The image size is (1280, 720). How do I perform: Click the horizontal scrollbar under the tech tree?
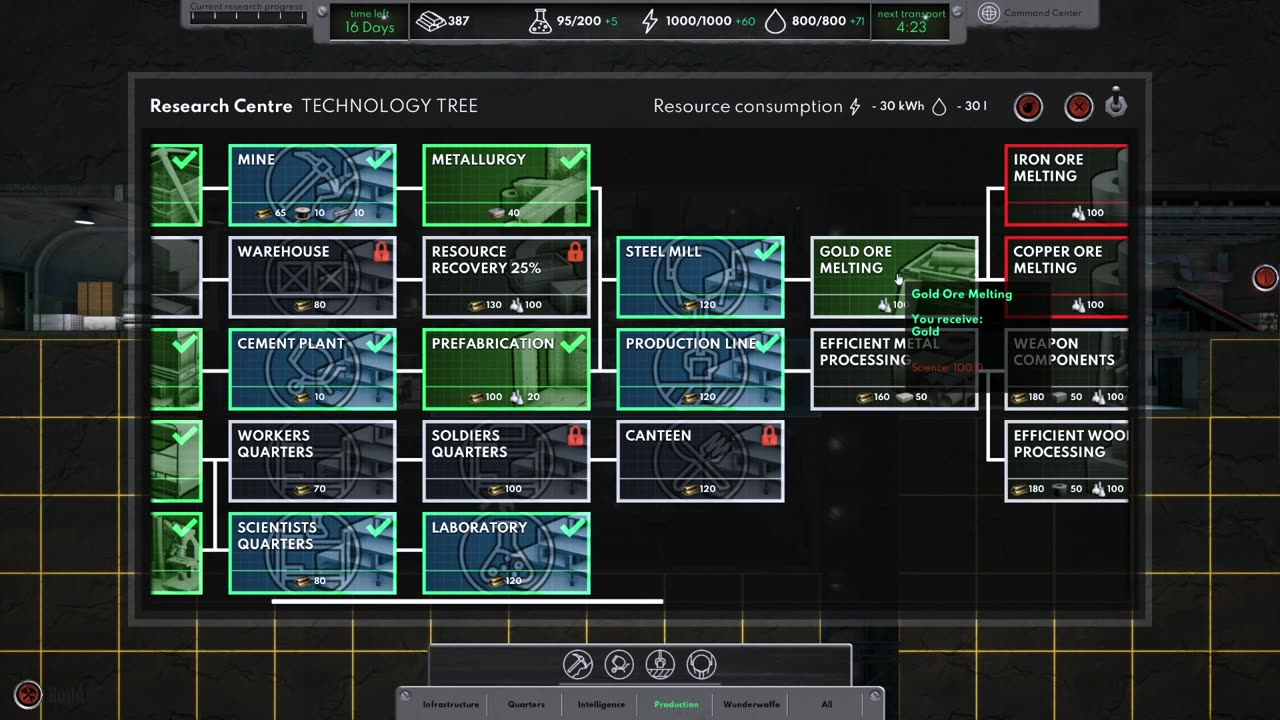[x=467, y=601]
